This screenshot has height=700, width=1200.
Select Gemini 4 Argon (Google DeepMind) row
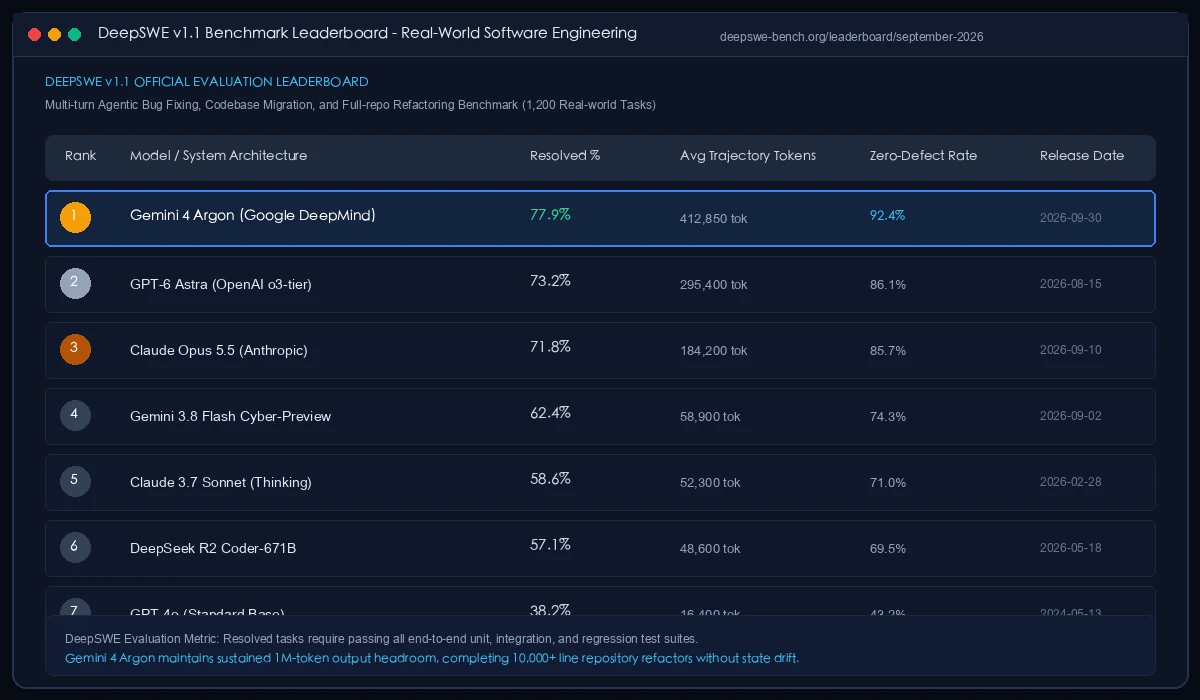click(600, 218)
